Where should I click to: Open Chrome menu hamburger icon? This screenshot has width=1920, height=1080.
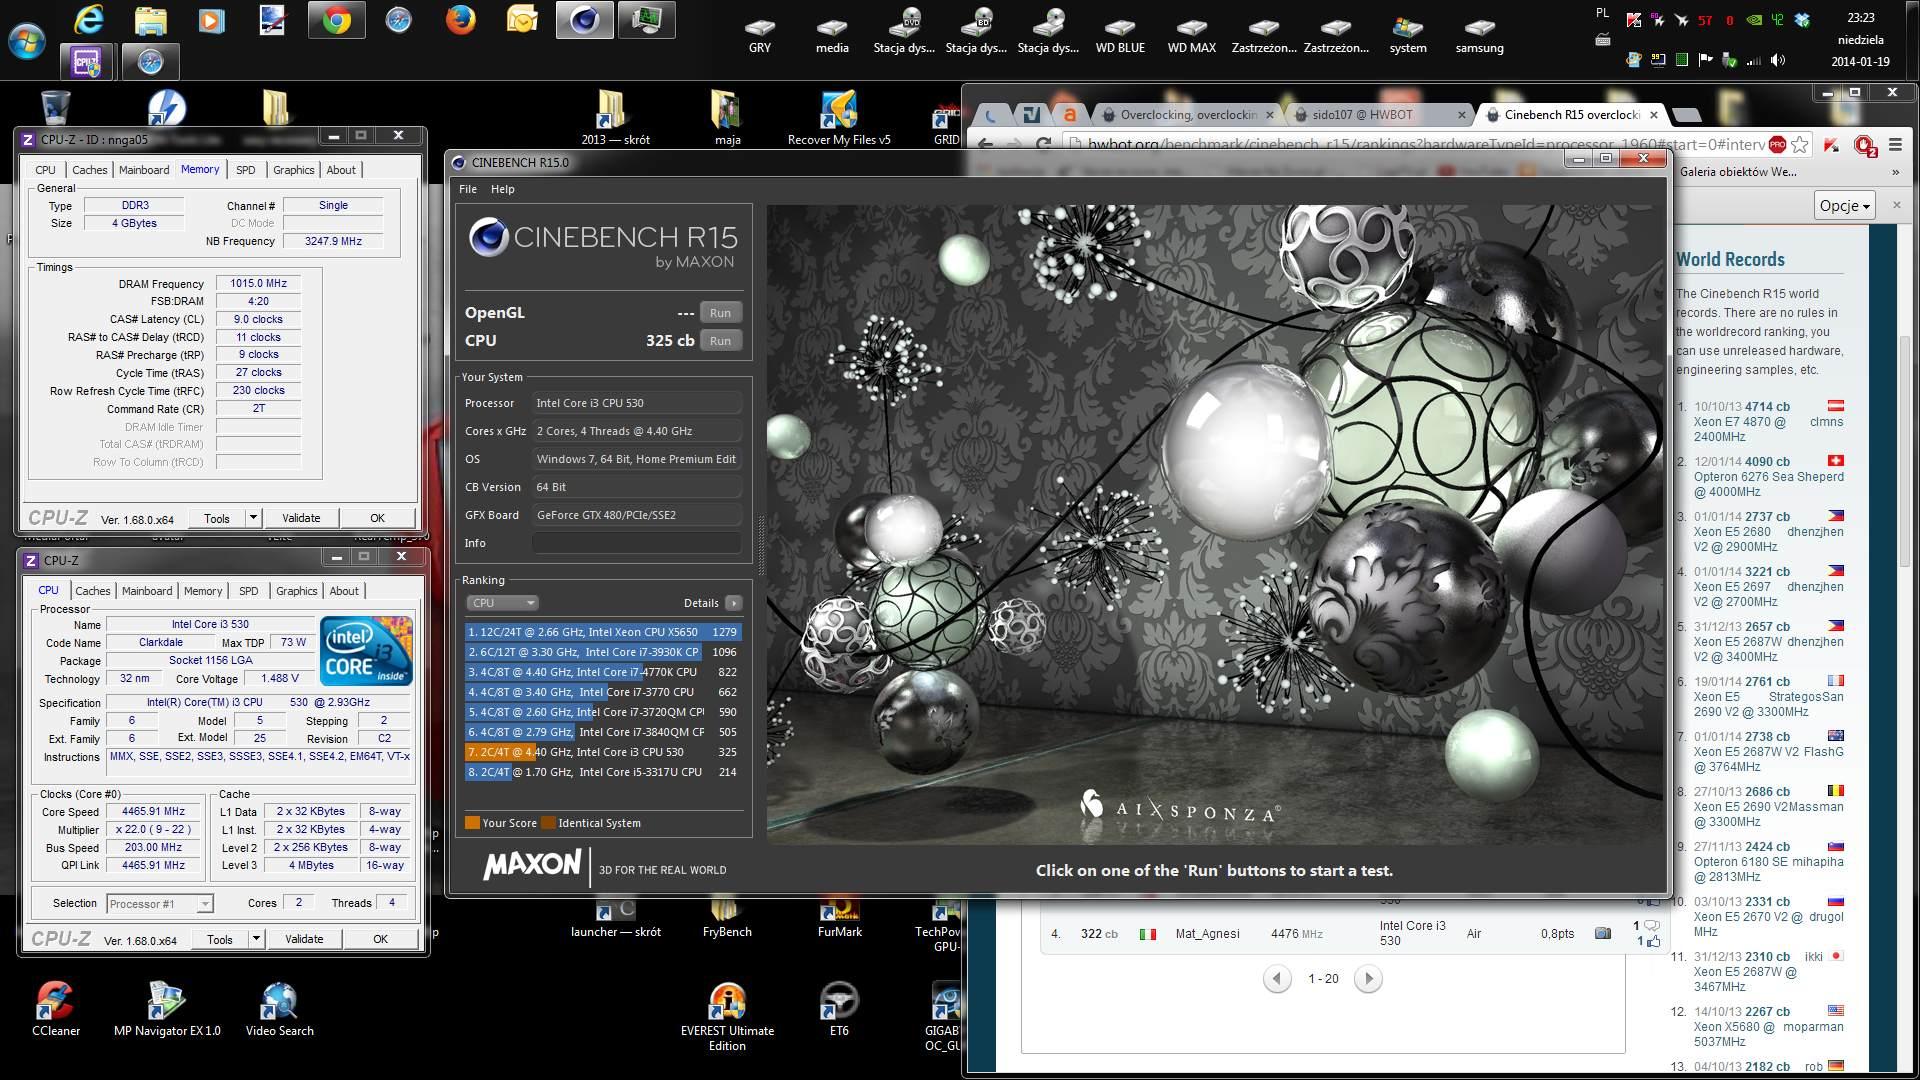1895,145
